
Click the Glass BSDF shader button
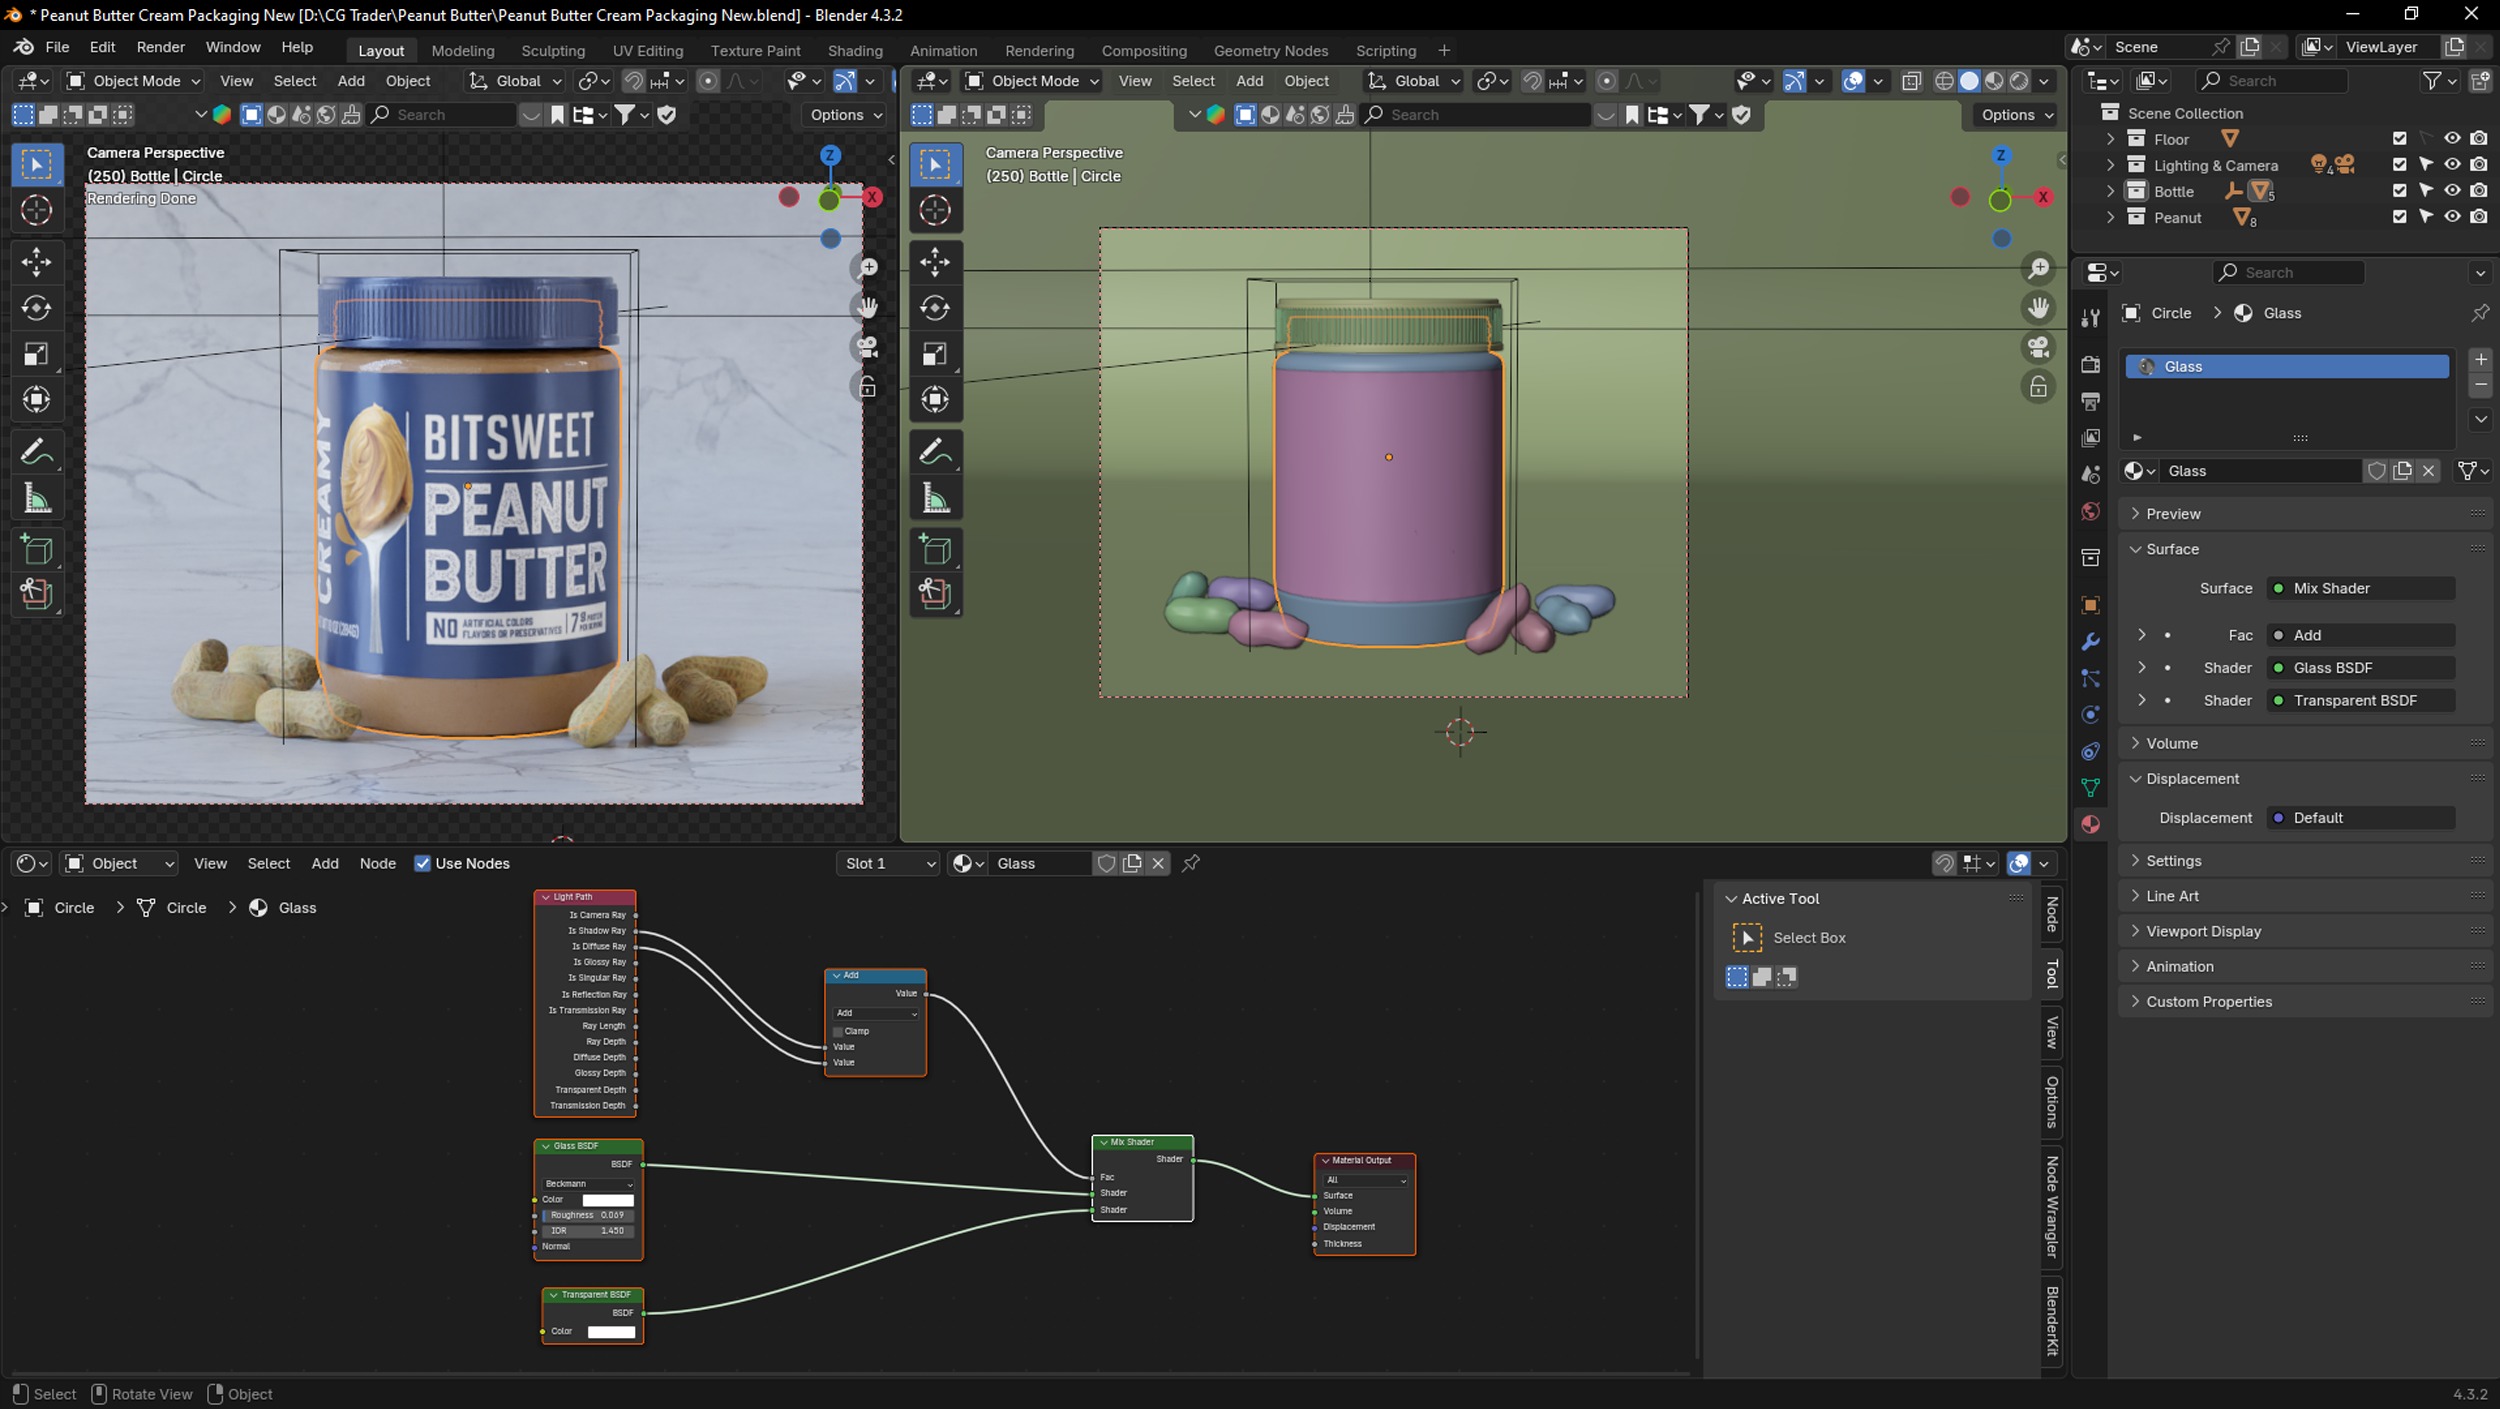click(2360, 668)
